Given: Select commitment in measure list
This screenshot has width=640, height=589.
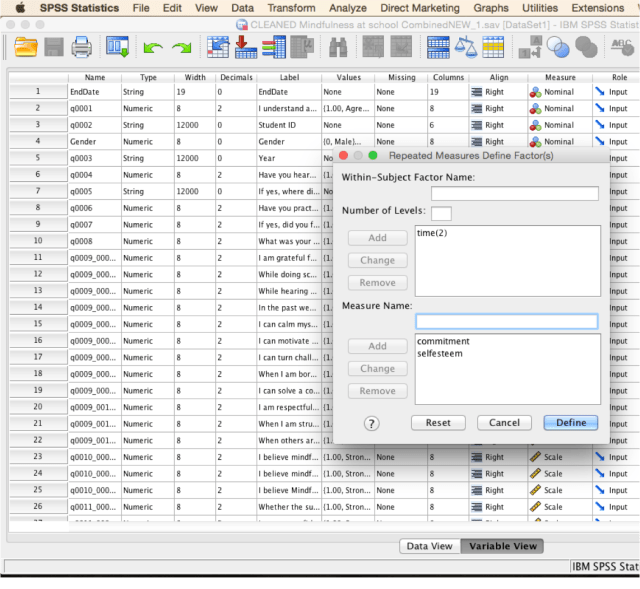Looking at the screenshot, I should pyautogui.click(x=443, y=341).
